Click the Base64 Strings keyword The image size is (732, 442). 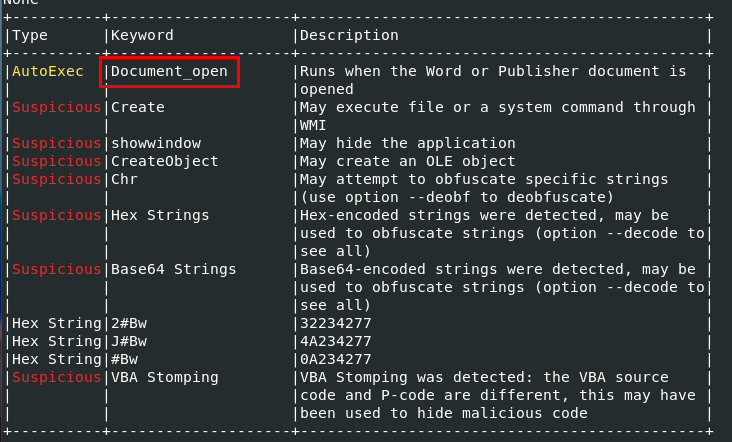click(173, 270)
